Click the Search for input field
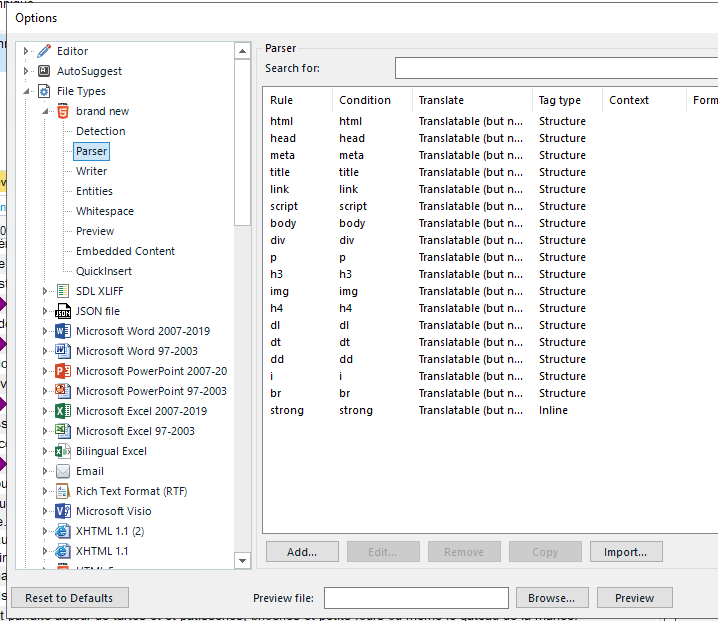The width and height of the screenshot is (718, 621). coord(556,68)
